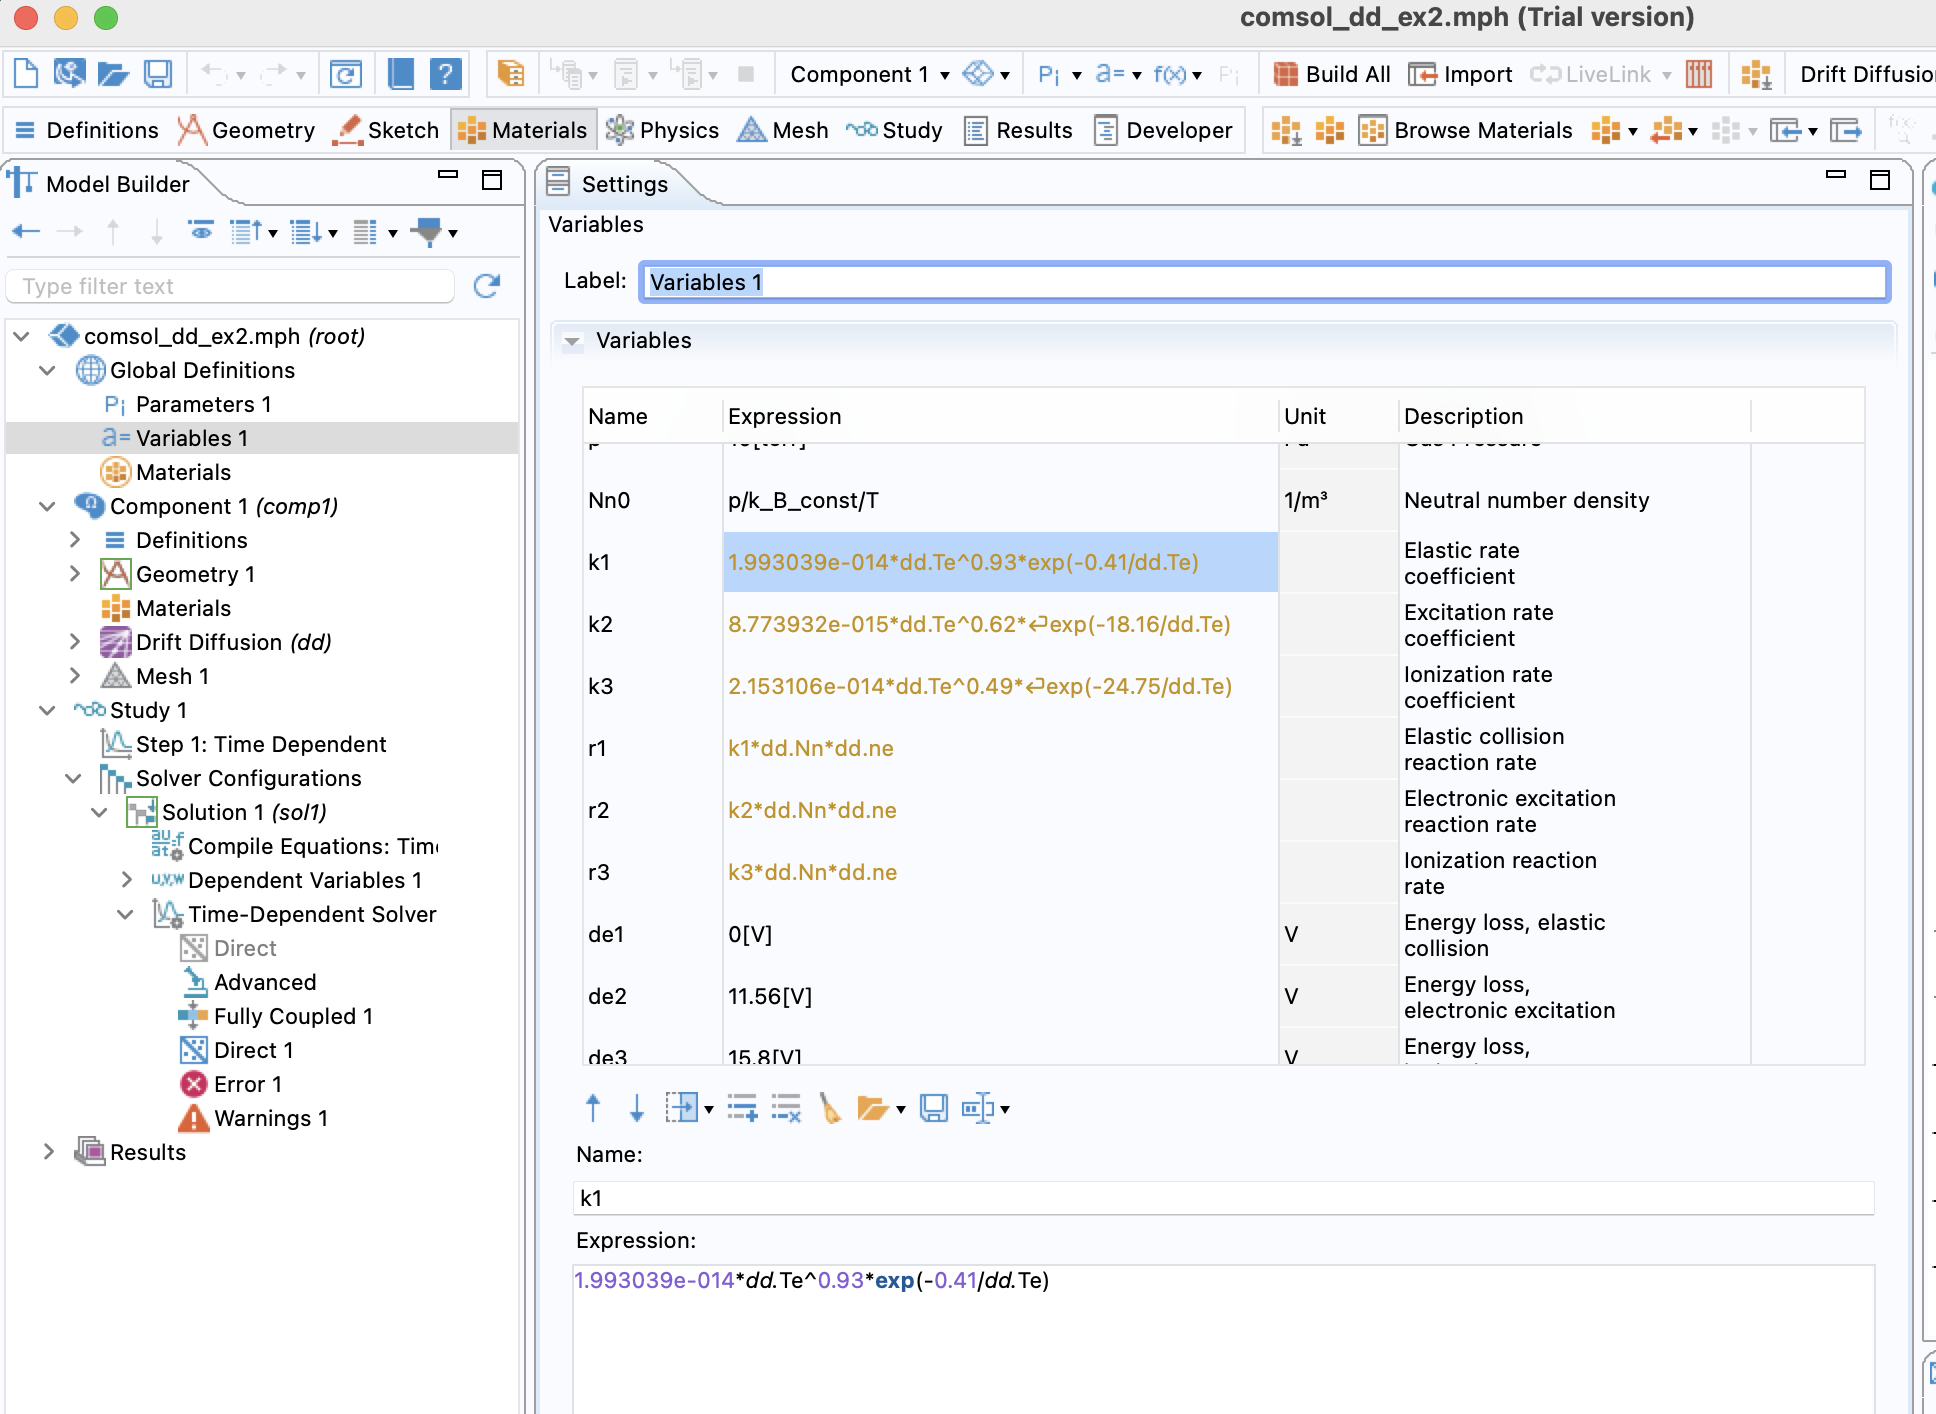Screen dimensions: 1936x1414
Task: Click the refresh icon beside the filter box
Action: pos(487,286)
